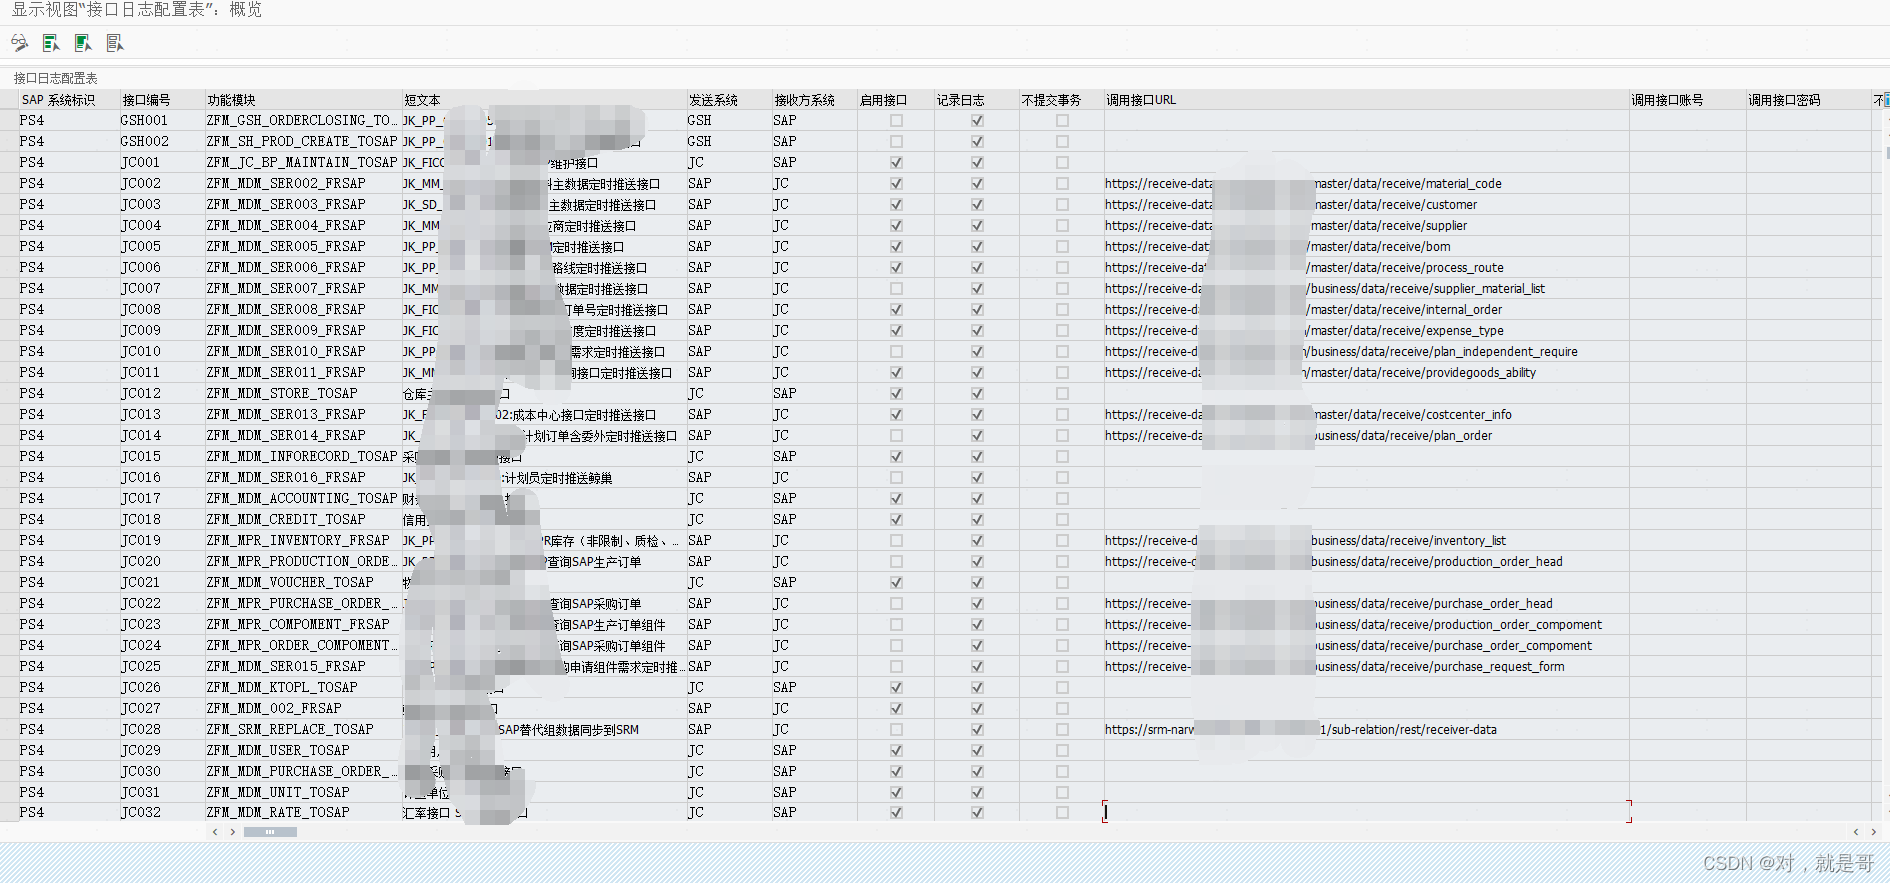The height and width of the screenshot is (883, 1890).
Task: Click the left arrow of the left horizontal scrollbar
Action: click(x=215, y=832)
